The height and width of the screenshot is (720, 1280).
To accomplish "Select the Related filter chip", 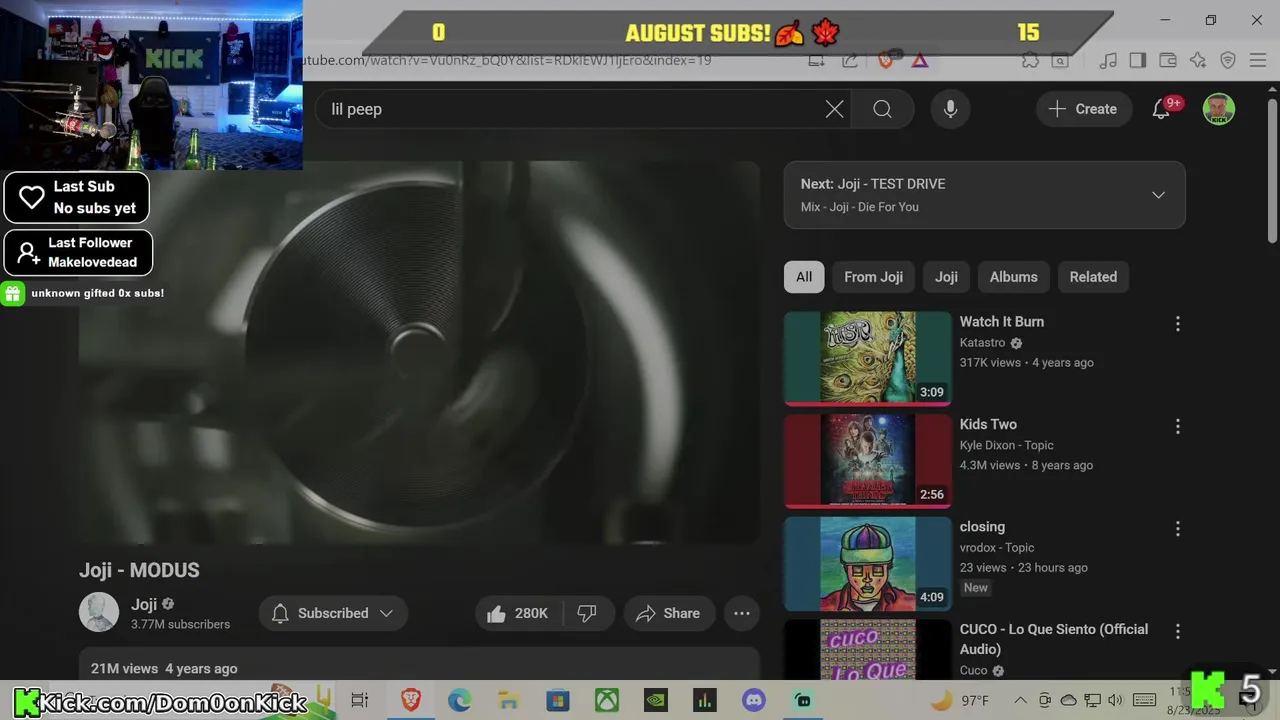I will tap(1093, 277).
